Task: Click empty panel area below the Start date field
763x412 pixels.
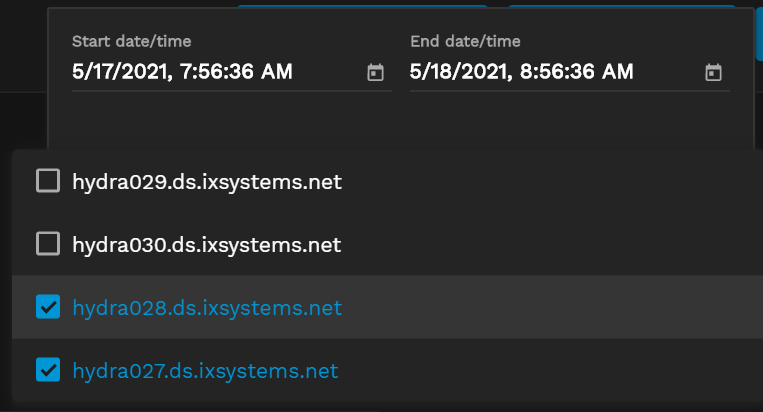Action: (230, 120)
